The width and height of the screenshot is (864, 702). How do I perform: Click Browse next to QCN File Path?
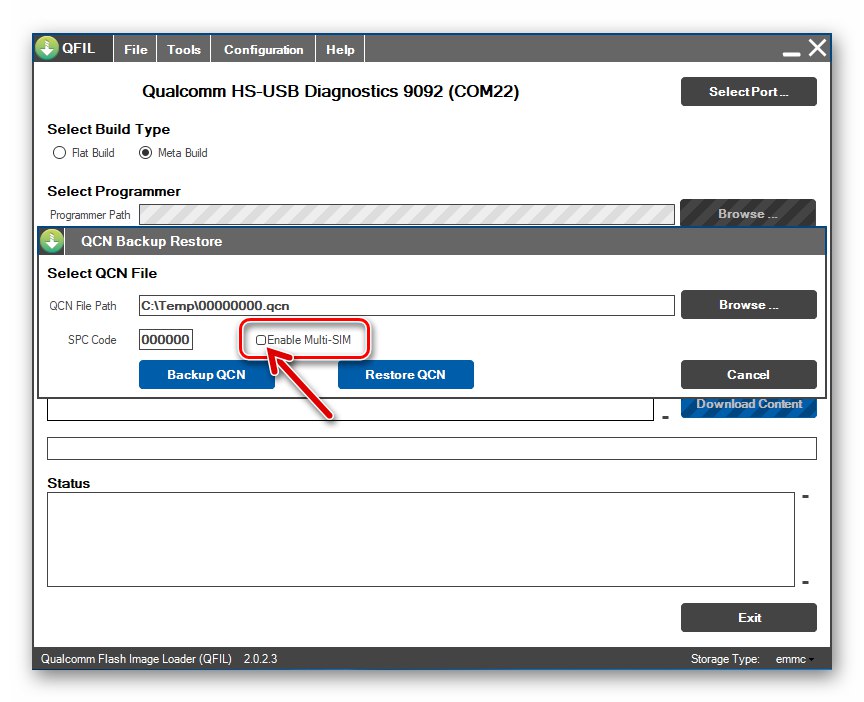coord(748,305)
